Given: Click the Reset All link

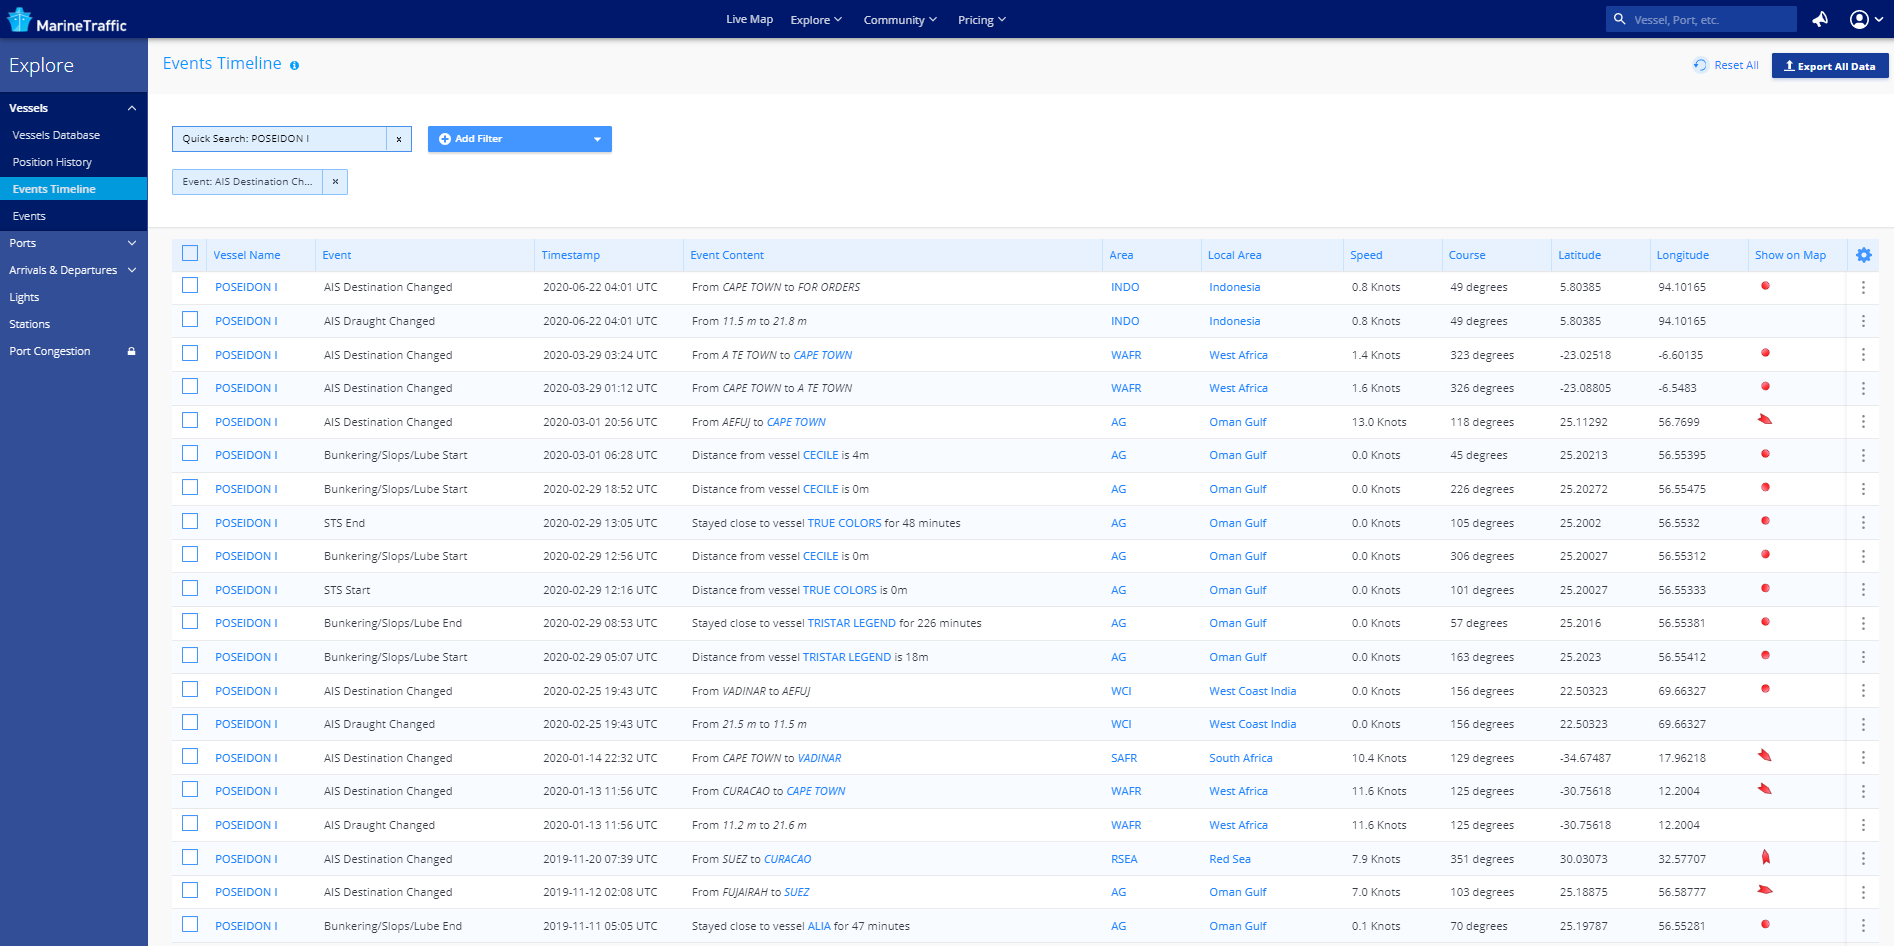Looking at the screenshot, I should [x=1736, y=65].
